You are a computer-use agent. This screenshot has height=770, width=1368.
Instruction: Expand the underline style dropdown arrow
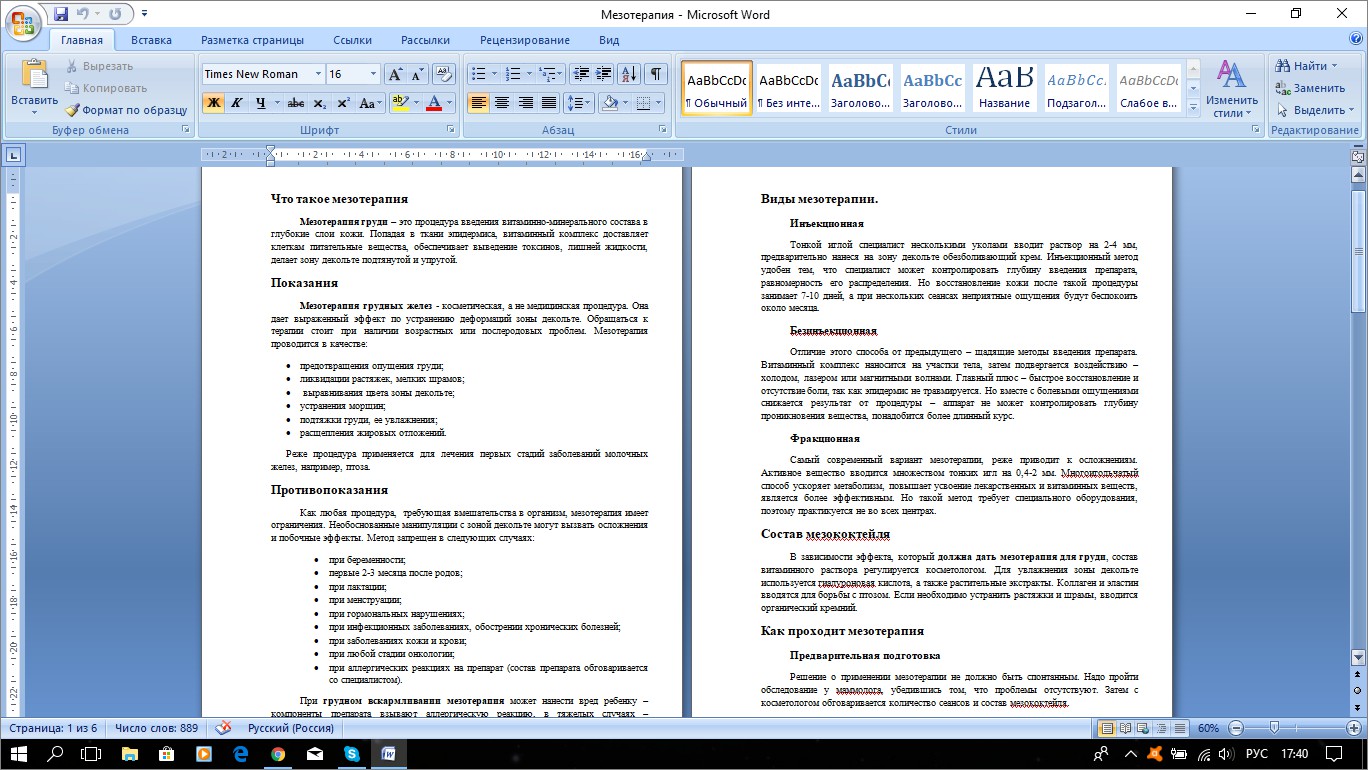pos(275,102)
